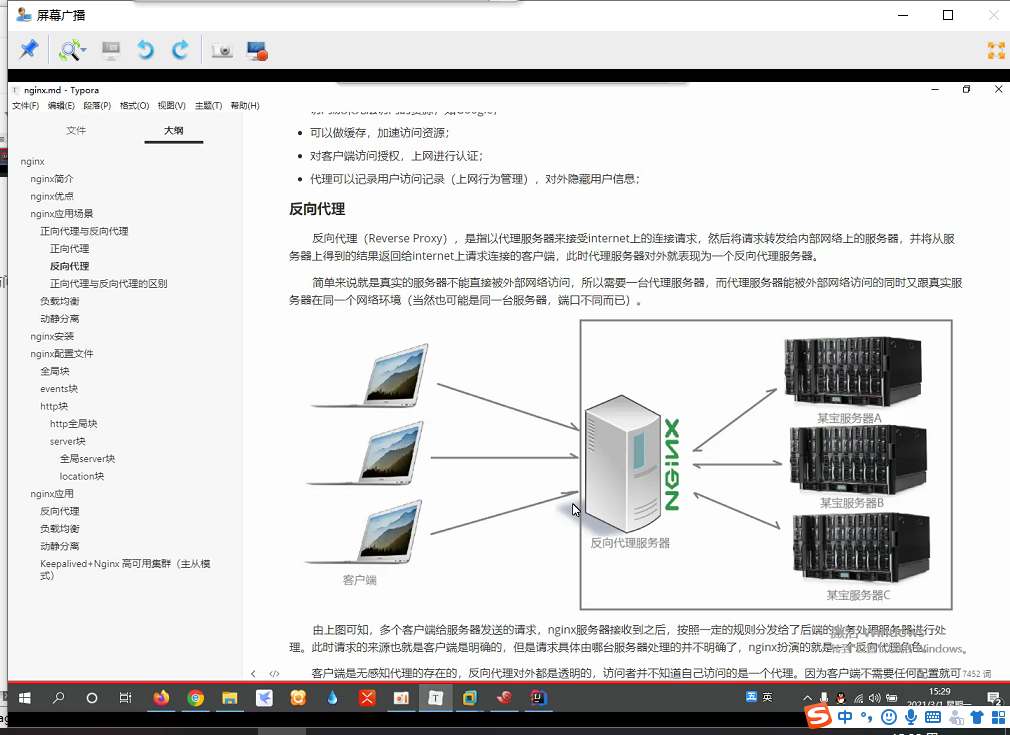The width and height of the screenshot is (1010, 735).
Task: Click the monitor display icon in toolbar
Action: [111, 50]
